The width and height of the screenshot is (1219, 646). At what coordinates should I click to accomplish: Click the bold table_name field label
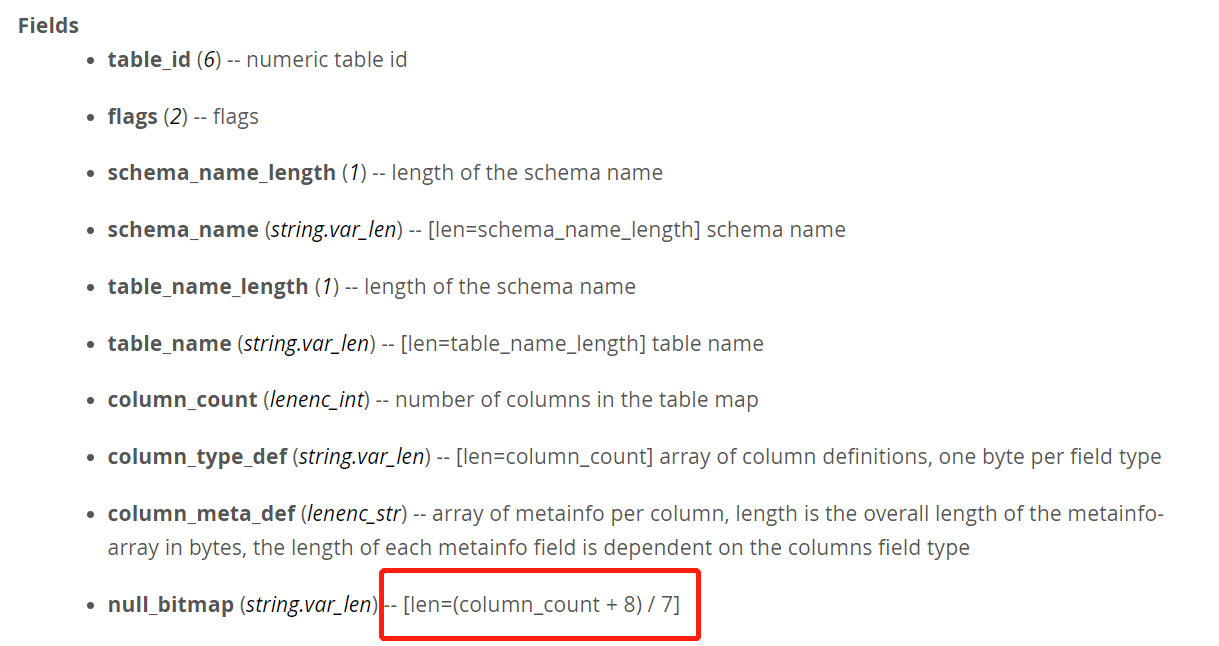pos(169,344)
